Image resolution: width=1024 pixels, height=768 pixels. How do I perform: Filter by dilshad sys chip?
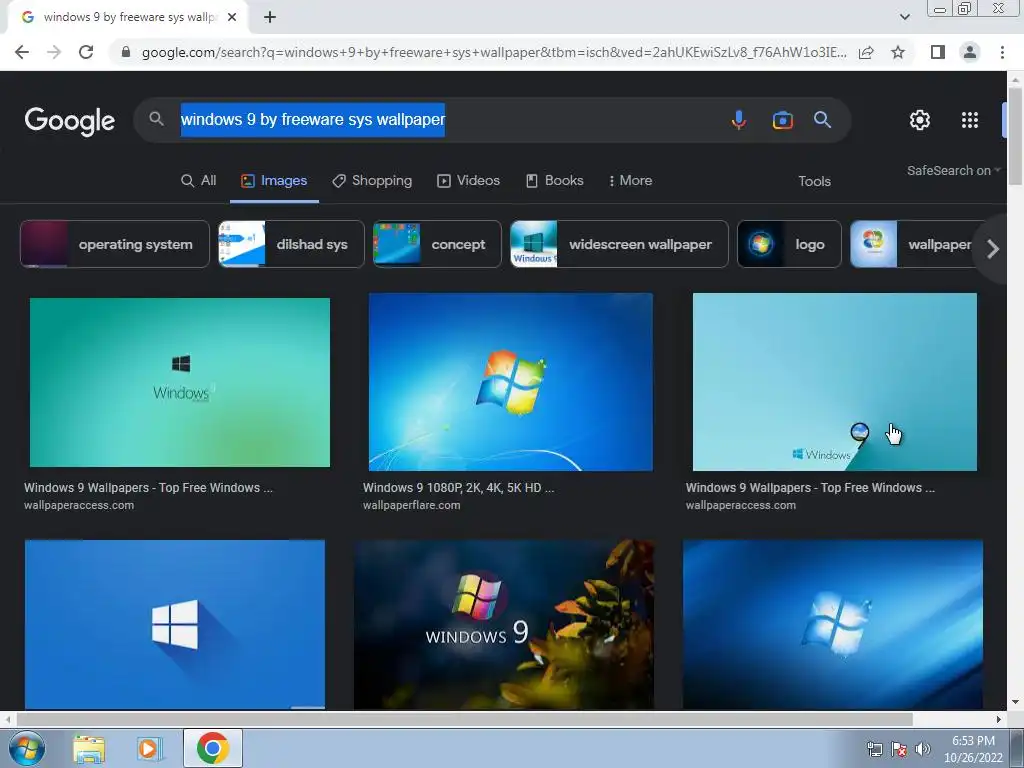pos(291,244)
